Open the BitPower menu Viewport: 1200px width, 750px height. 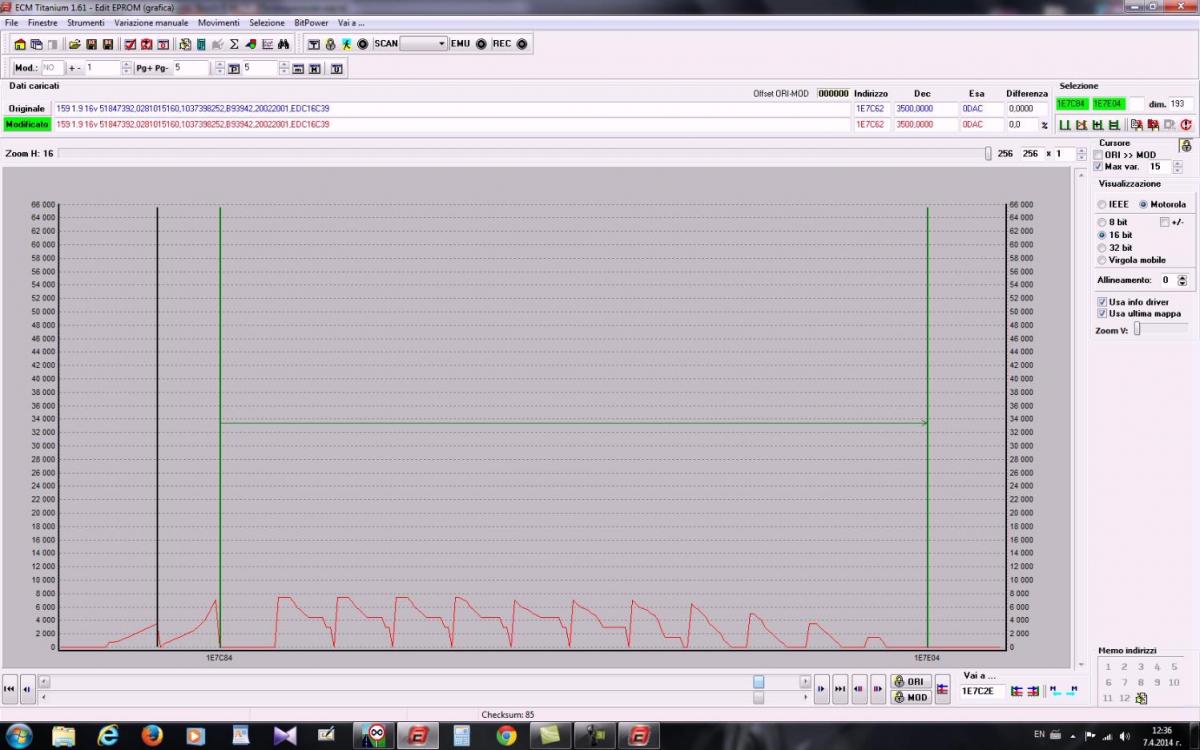coord(311,22)
